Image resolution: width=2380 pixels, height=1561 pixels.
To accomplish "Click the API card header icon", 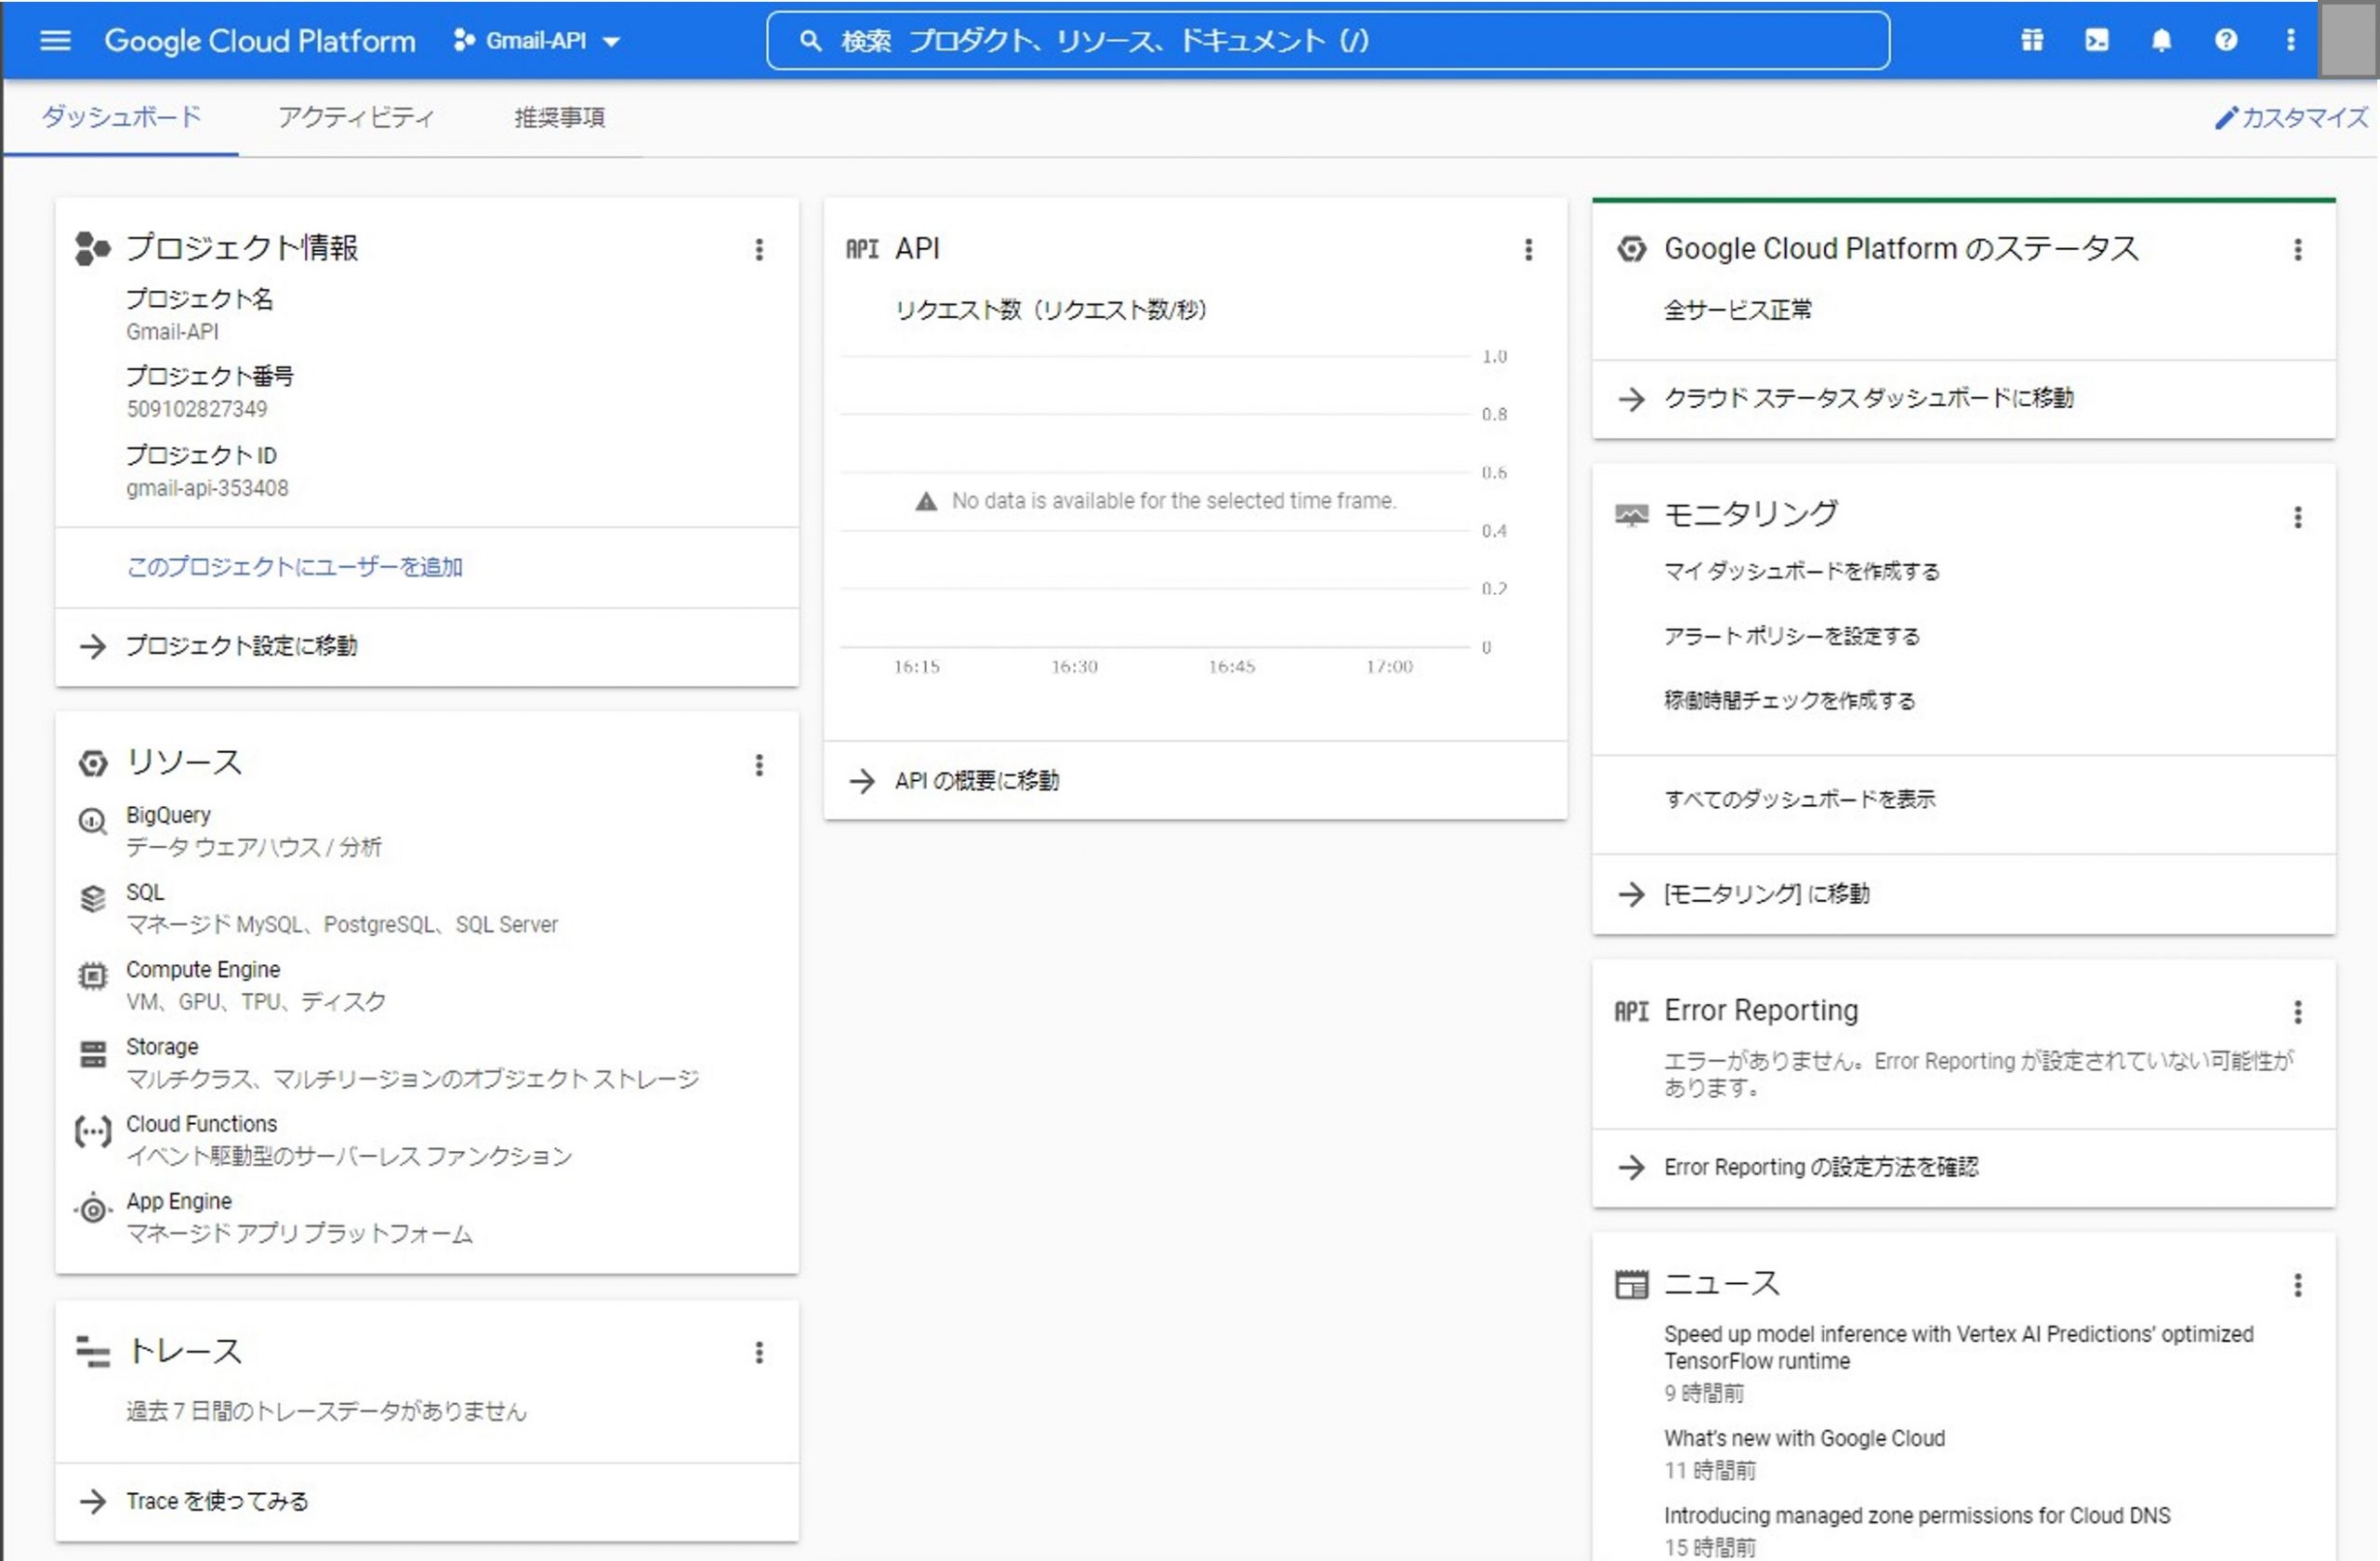I will click(x=862, y=249).
